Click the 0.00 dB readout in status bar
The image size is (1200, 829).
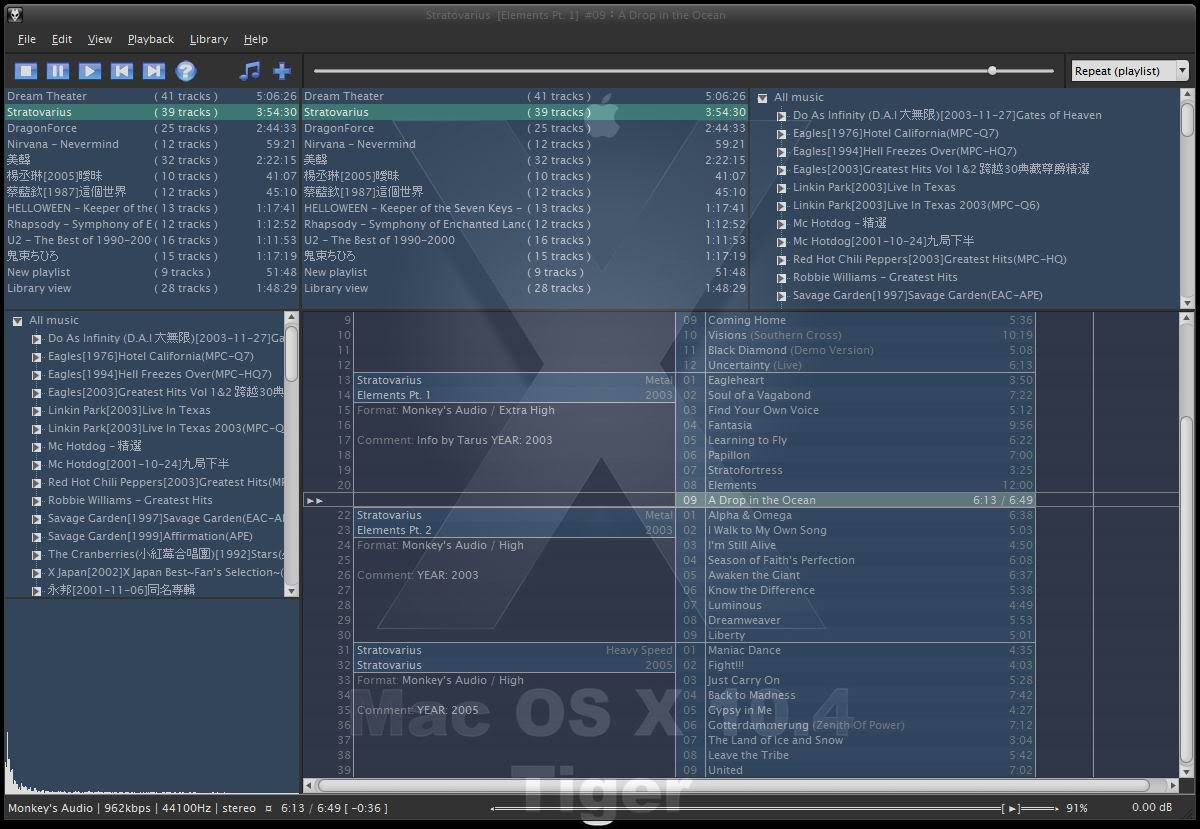tap(1151, 808)
